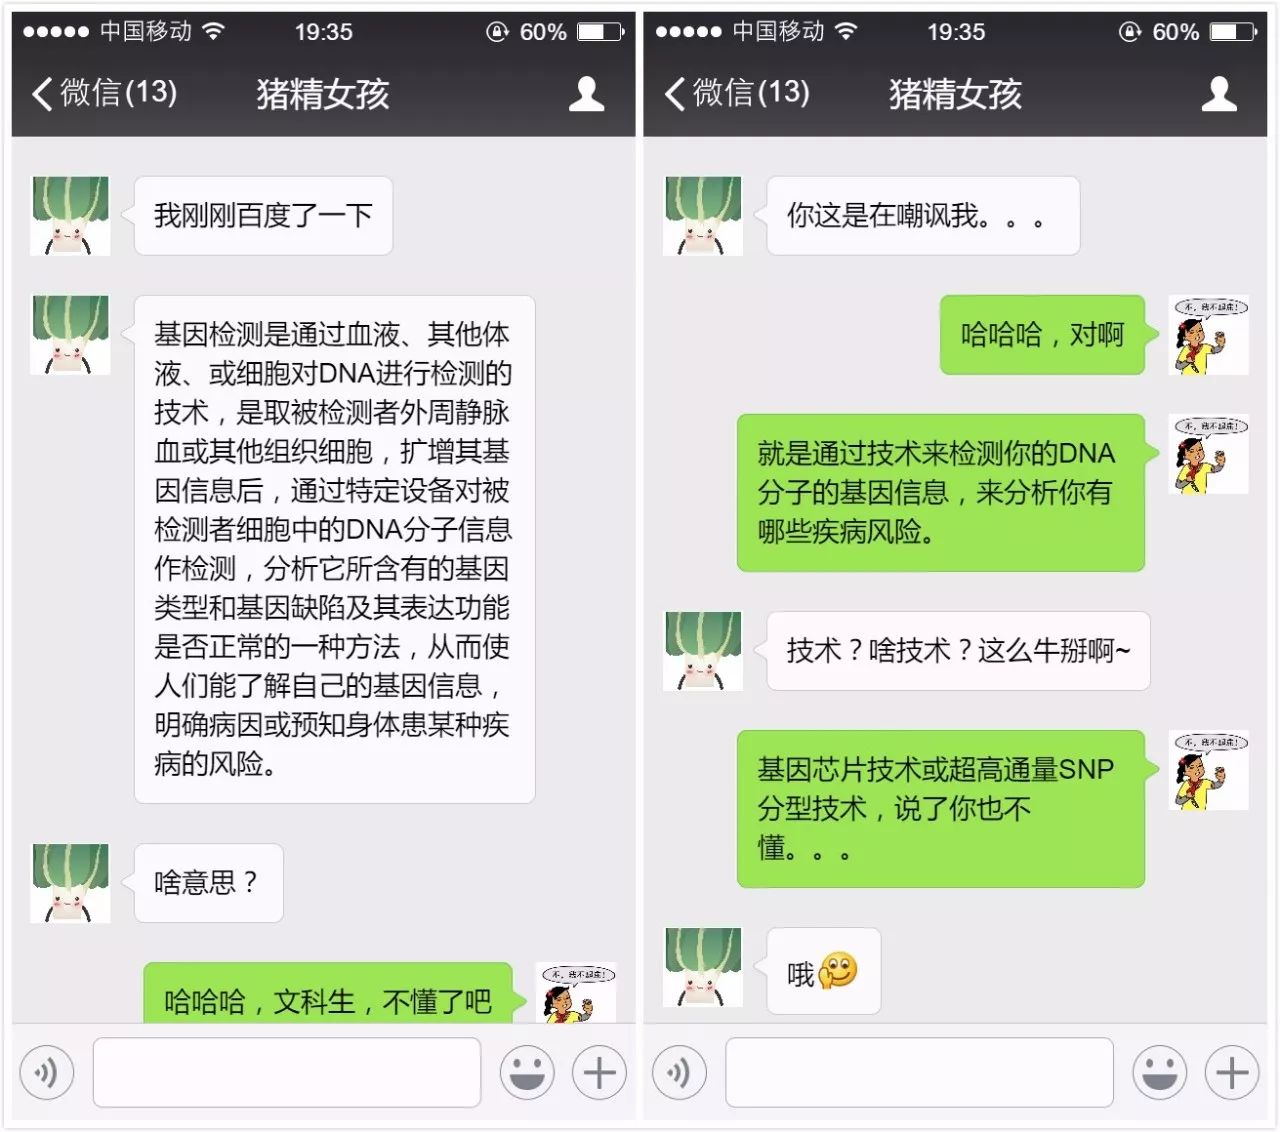Screen dimensions: 1280x1132
Task: Go back to 微信(13) in right screen
Action: tap(737, 93)
